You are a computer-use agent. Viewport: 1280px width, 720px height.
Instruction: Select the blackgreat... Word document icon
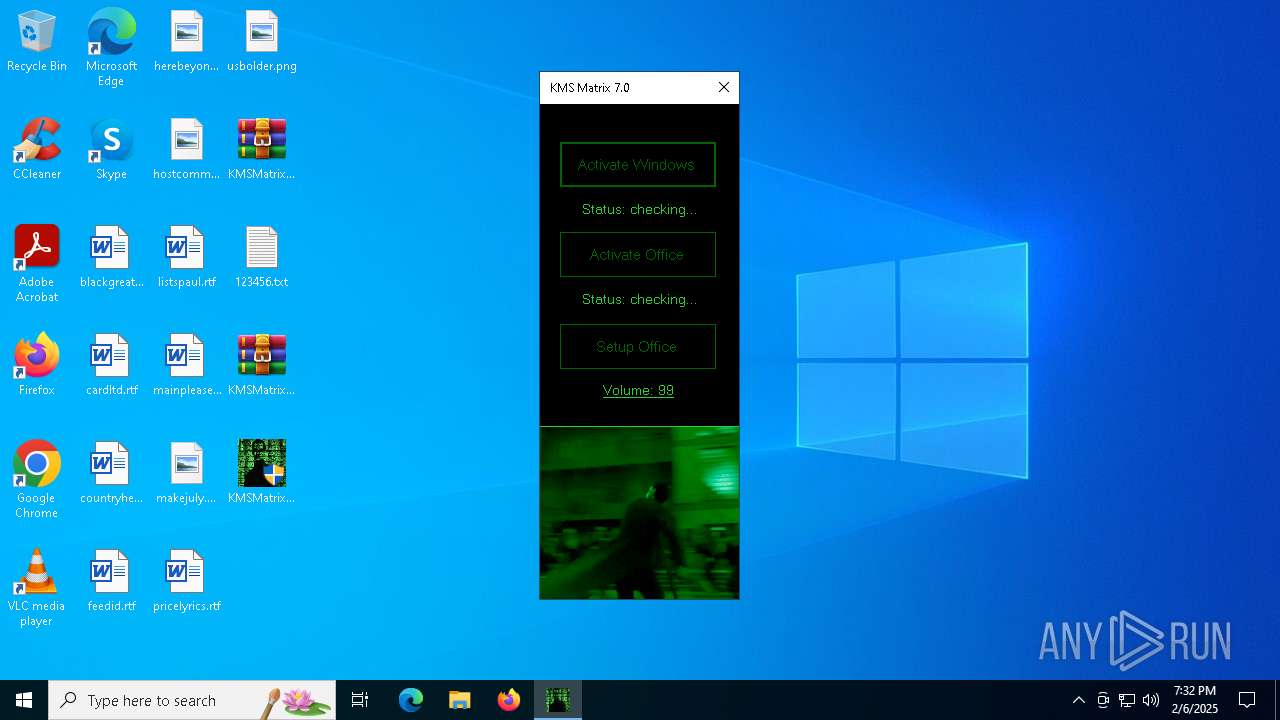point(111,258)
